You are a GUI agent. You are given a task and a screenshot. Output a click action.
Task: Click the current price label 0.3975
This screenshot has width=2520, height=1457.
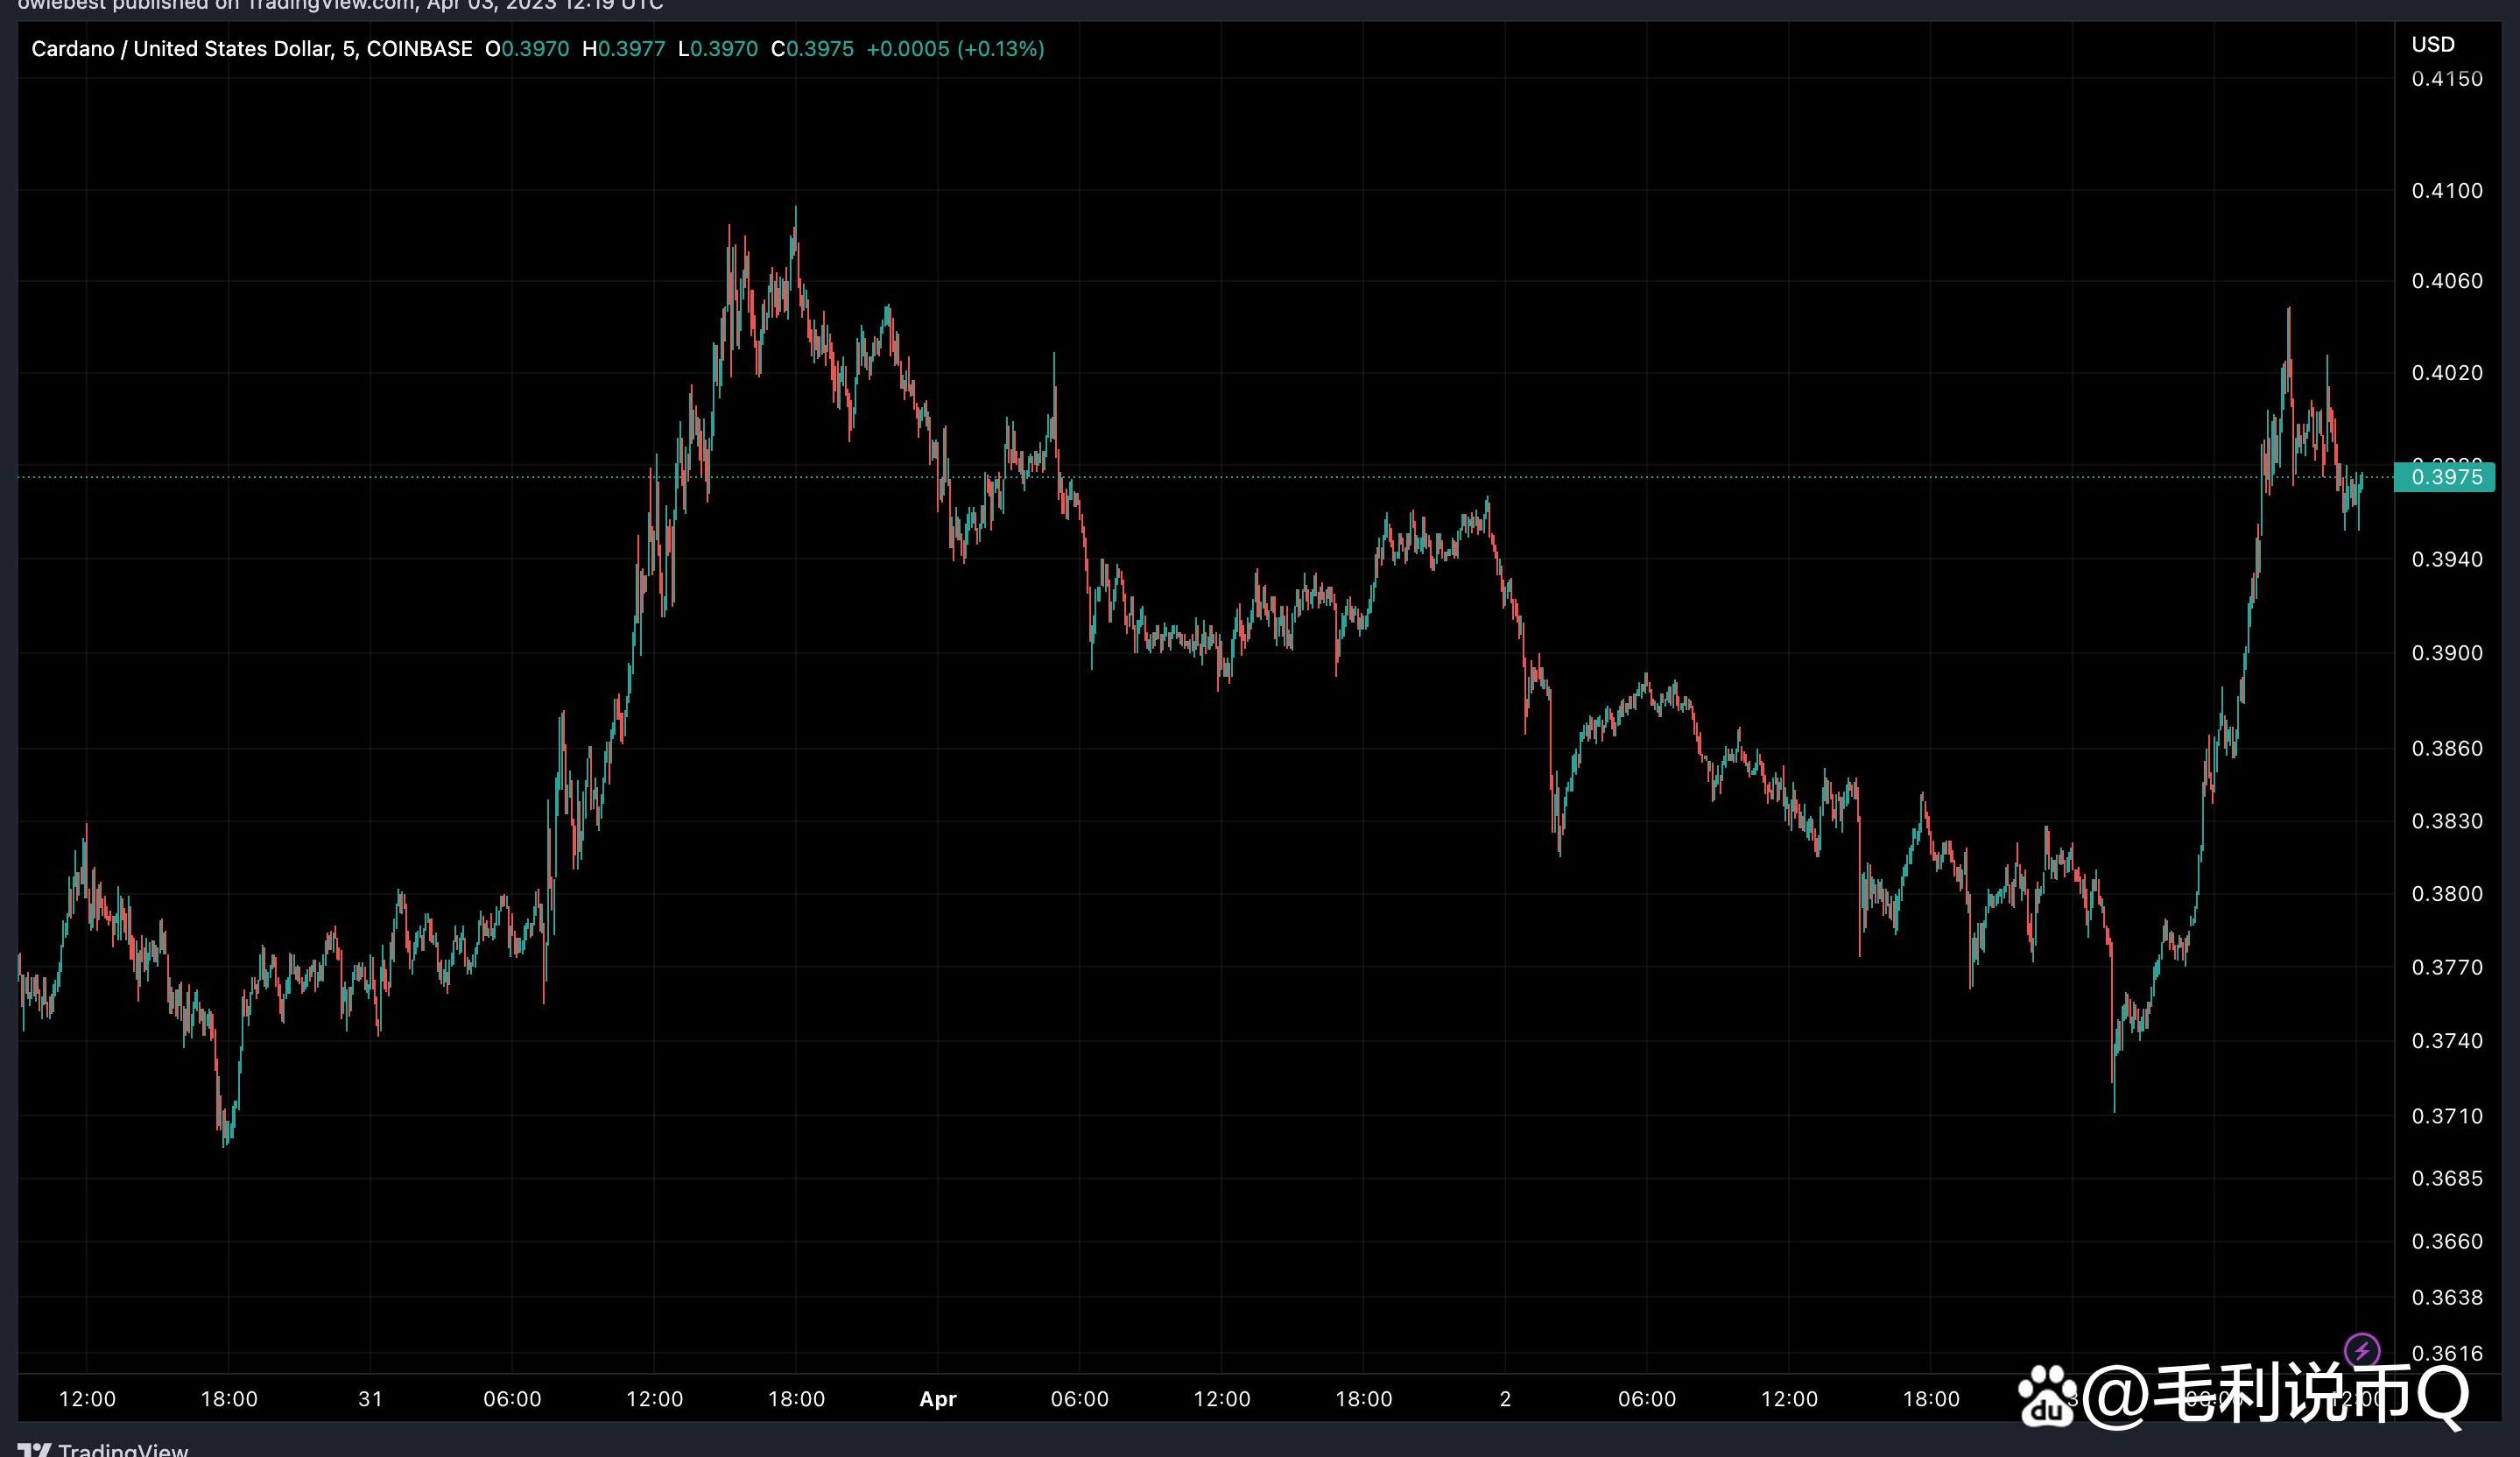click(2444, 477)
